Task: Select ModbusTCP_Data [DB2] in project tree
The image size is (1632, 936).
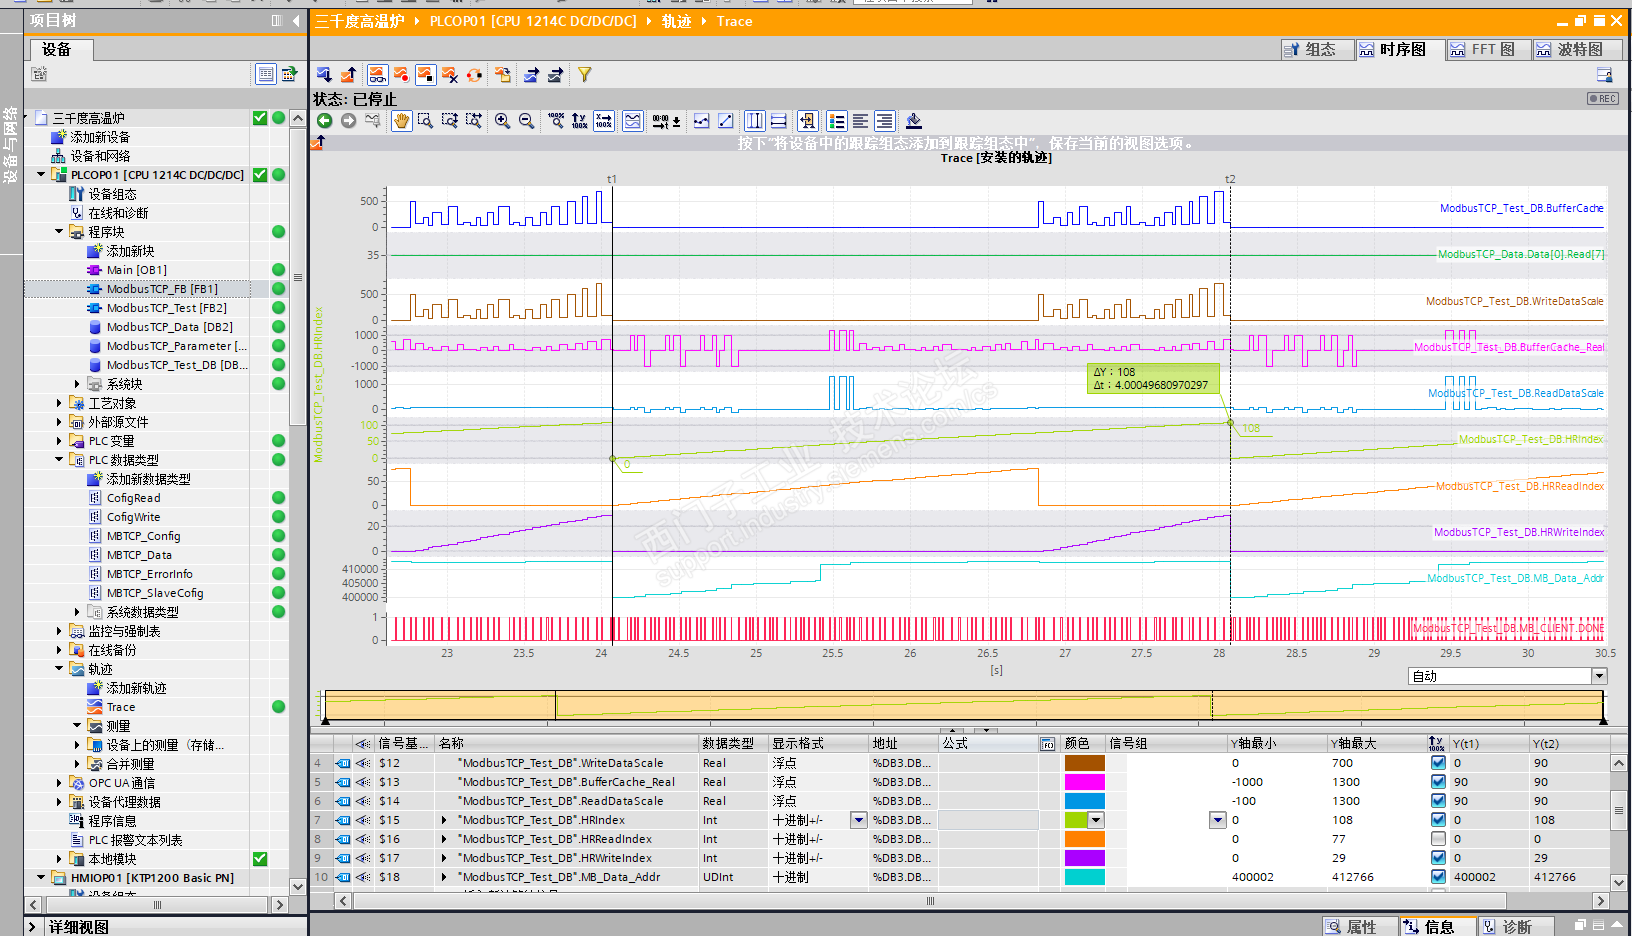Action: 169,327
